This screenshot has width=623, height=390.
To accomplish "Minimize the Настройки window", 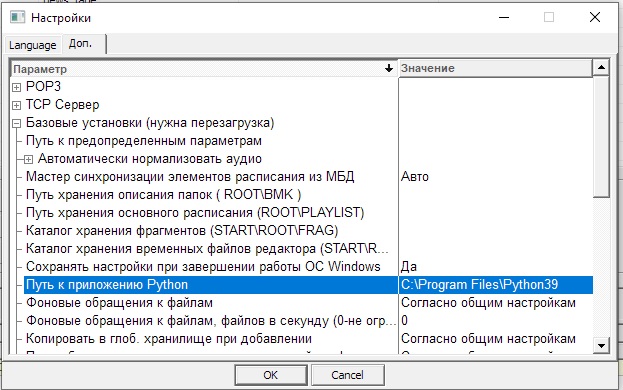I will (504, 17).
